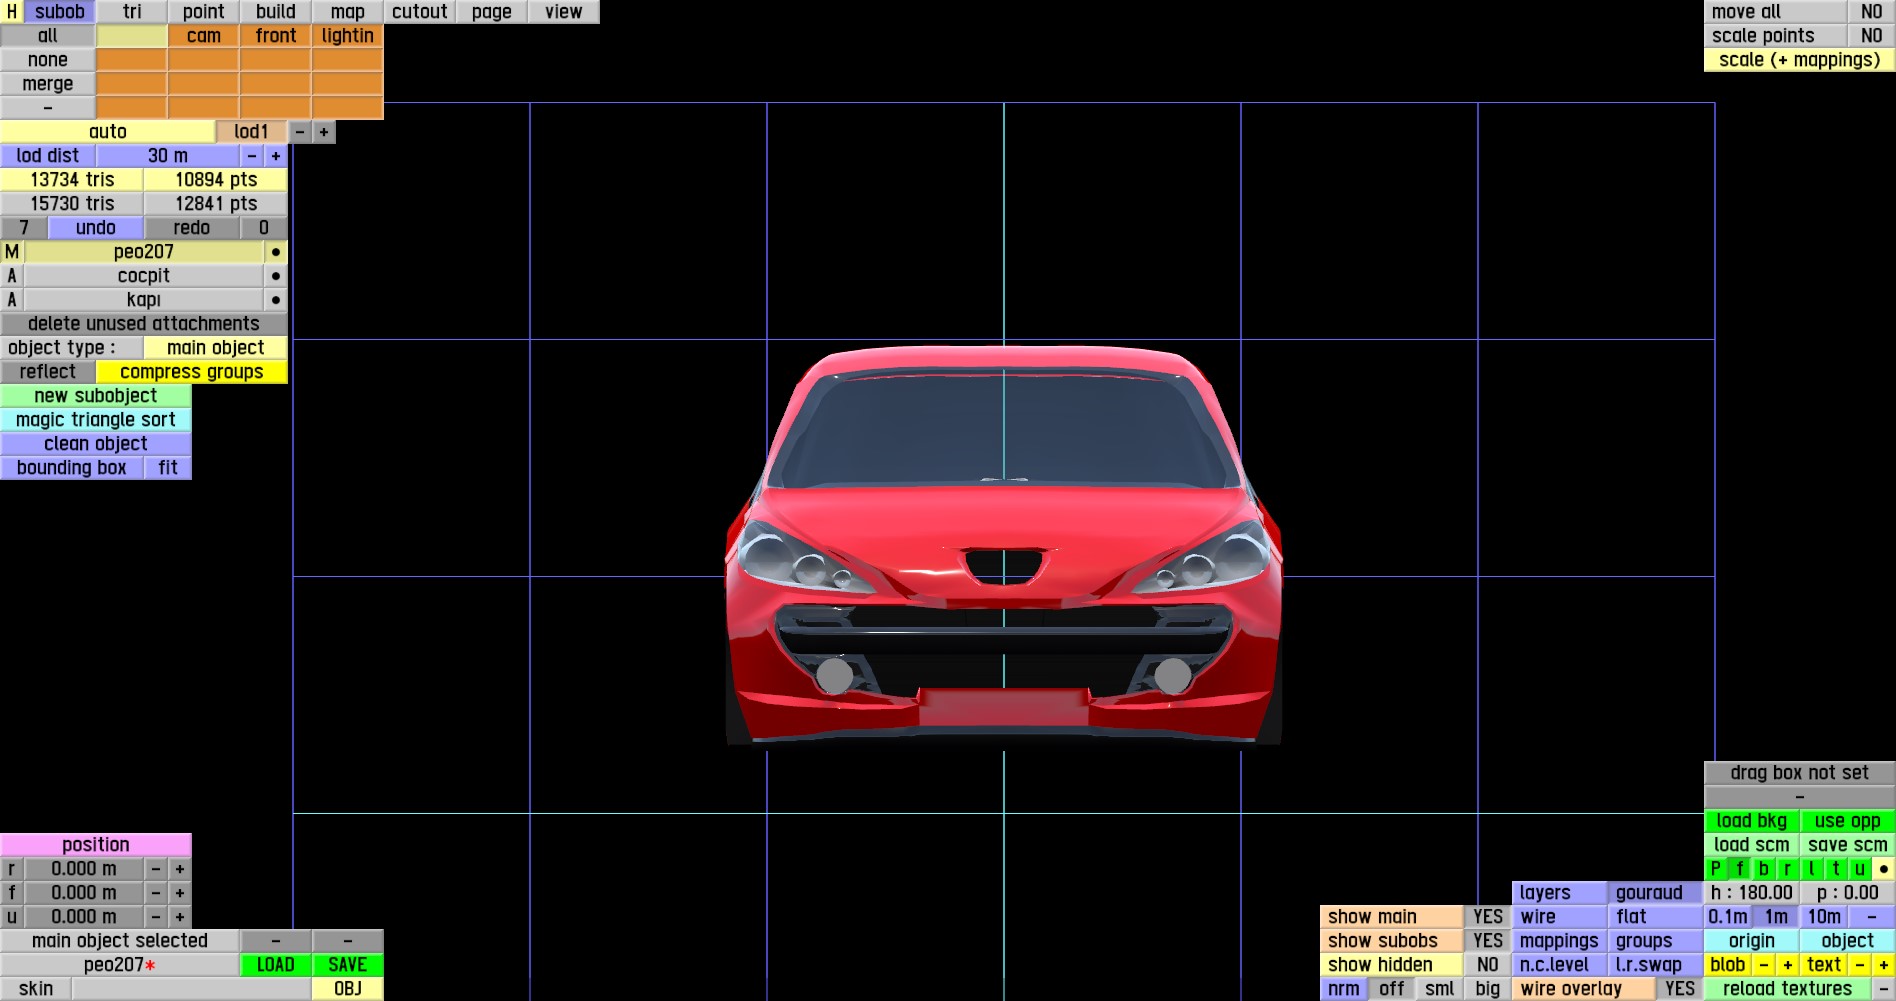Click magic triangle sort button
Screen dimensions: 1896x1001
(x=96, y=420)
